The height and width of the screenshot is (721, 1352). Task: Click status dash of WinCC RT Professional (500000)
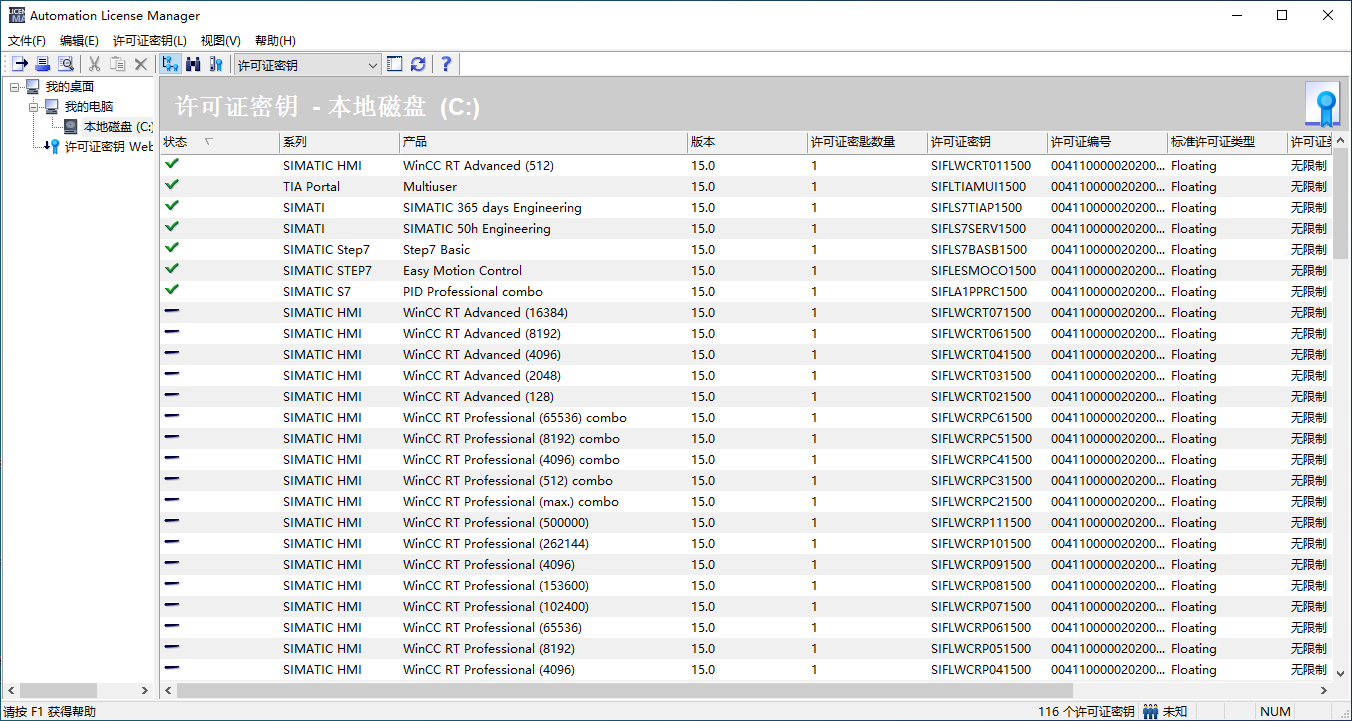tap(172, 522)
